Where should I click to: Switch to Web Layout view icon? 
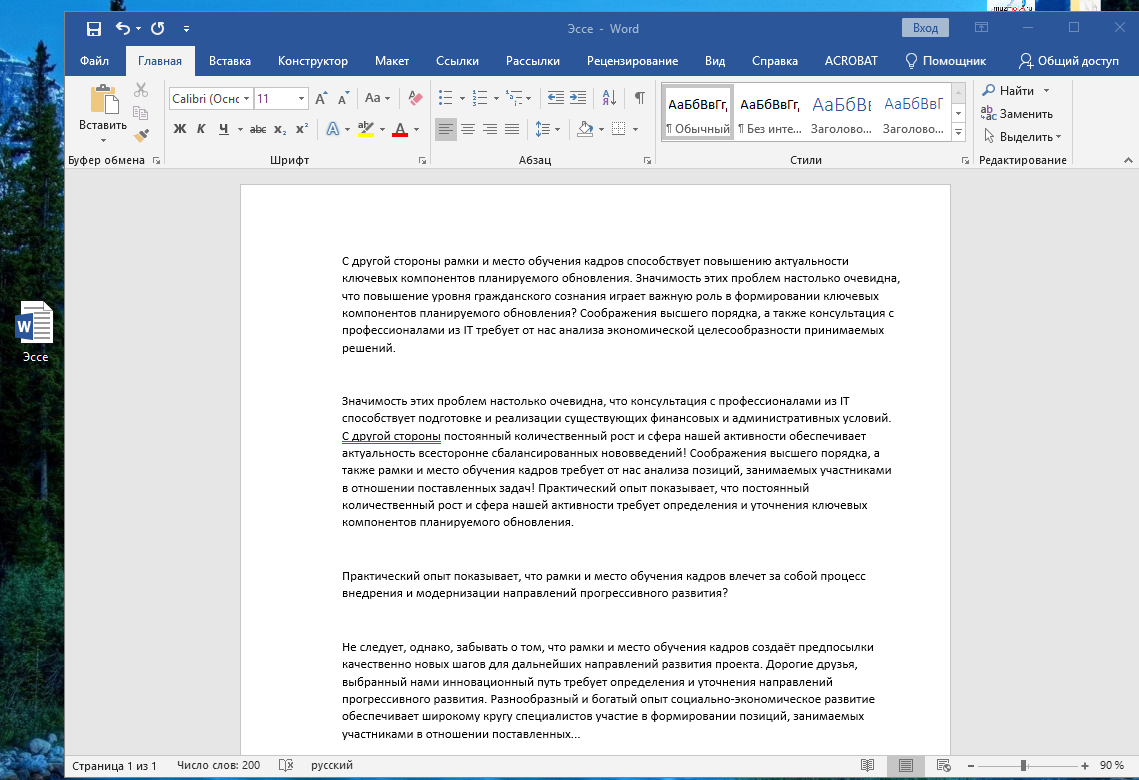tap(944, 765)
